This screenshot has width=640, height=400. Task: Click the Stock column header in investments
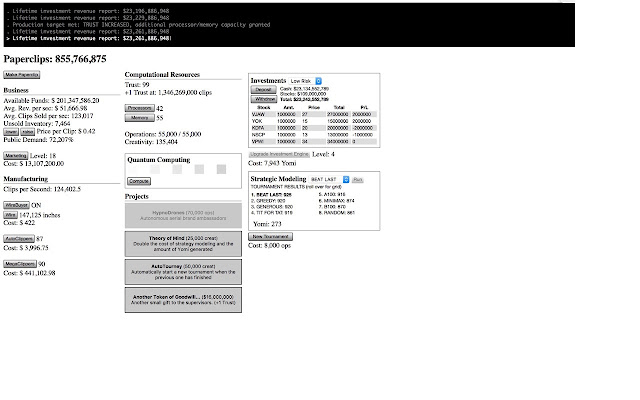264,107
